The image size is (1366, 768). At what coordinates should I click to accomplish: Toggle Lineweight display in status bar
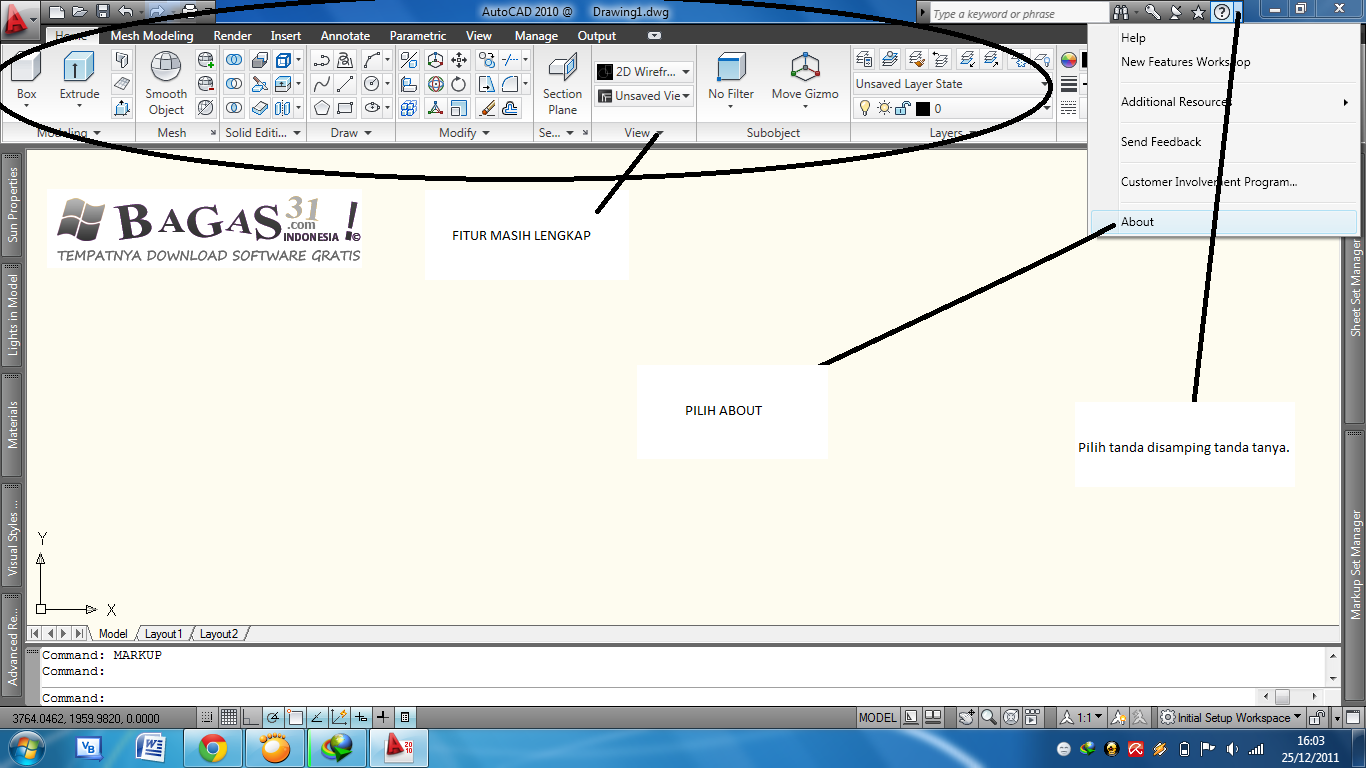coord(382,717)
